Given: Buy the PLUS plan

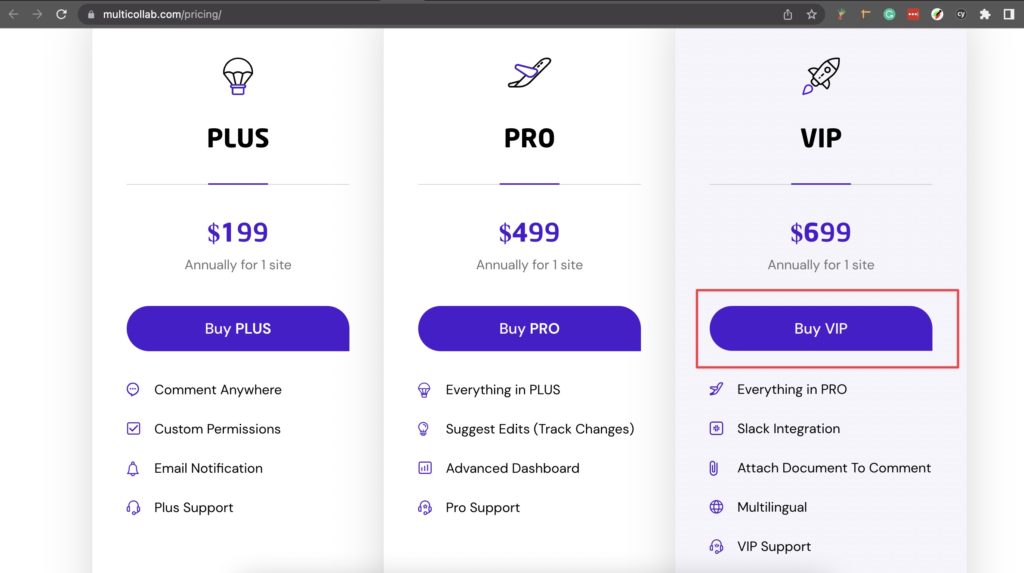Looking at the screenshot, I should point(238,329).
